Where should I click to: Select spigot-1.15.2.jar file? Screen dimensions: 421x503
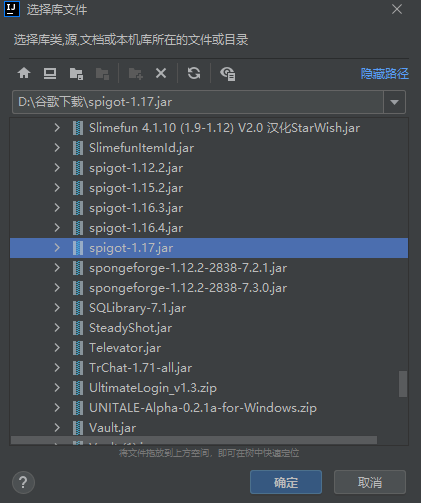tap(136, 188)
